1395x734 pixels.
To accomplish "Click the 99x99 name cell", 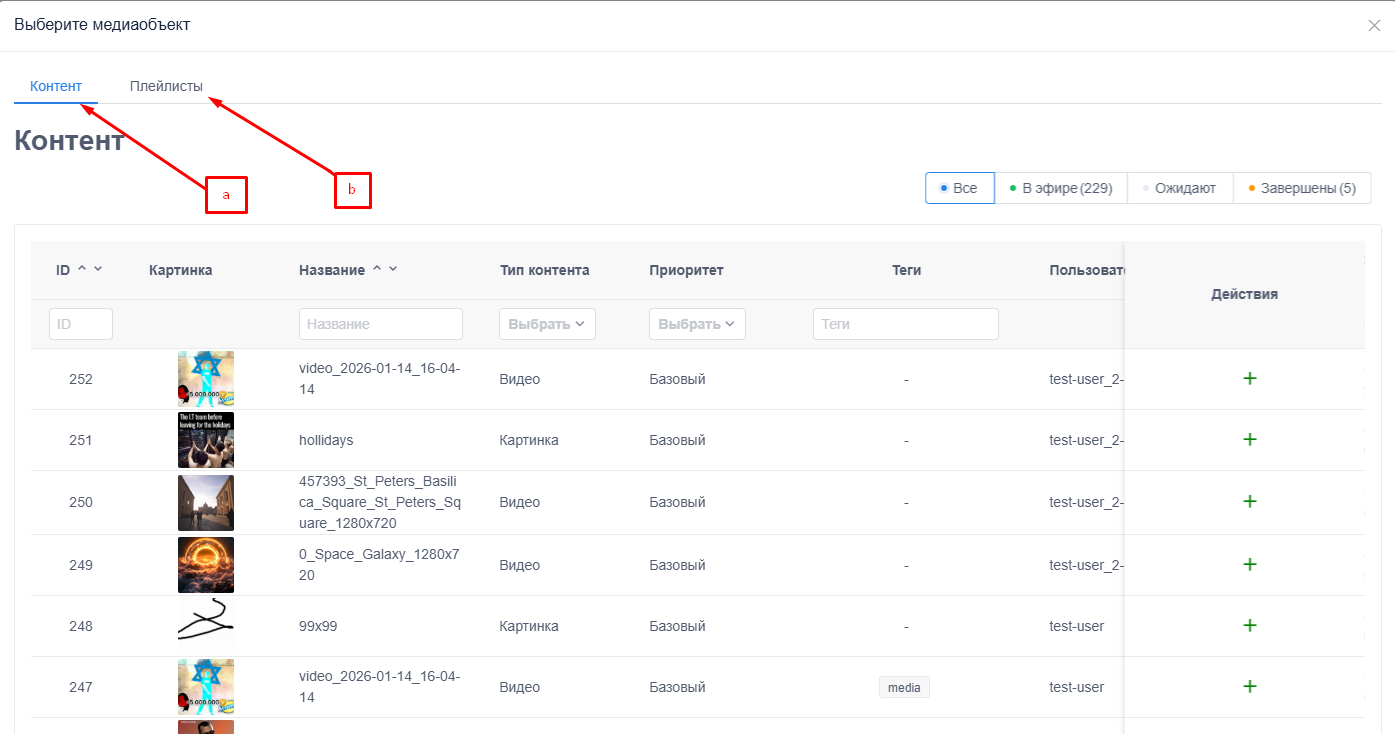I will [x=320, y=626].
